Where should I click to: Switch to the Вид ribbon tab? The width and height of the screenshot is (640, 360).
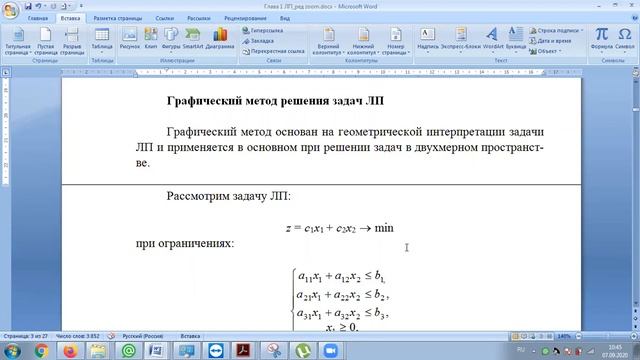[x=284, y=18]
